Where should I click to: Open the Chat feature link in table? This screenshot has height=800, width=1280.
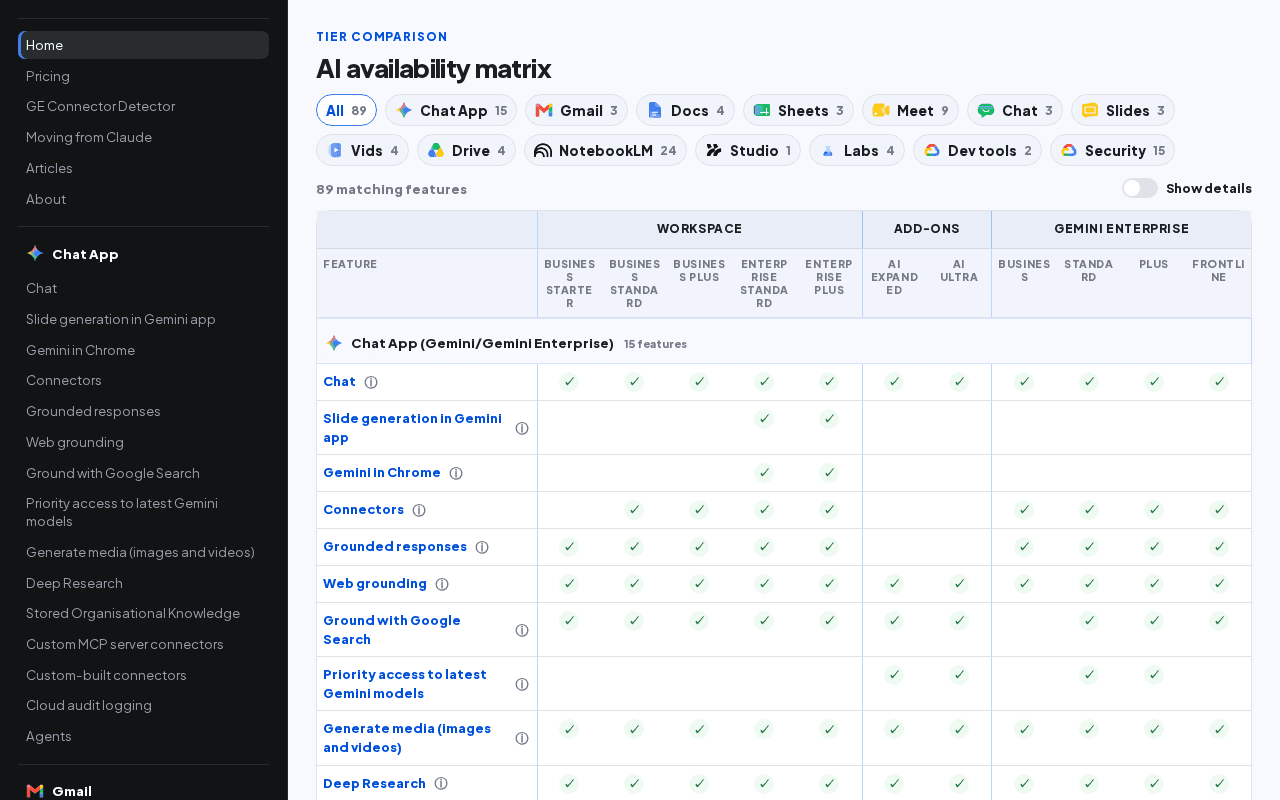339,382
